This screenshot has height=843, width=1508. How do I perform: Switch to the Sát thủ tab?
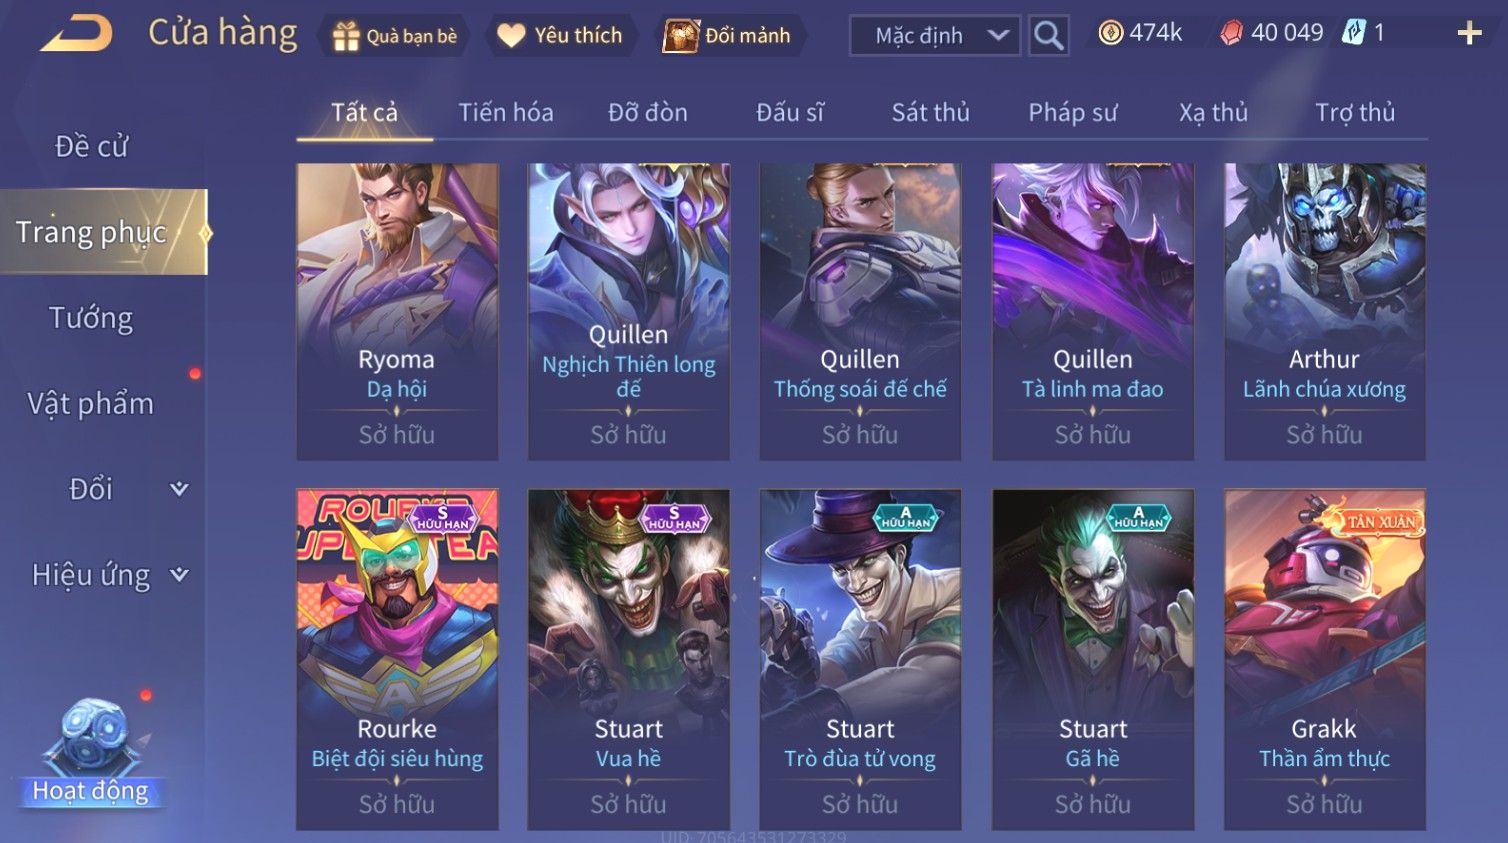point(931,112)
